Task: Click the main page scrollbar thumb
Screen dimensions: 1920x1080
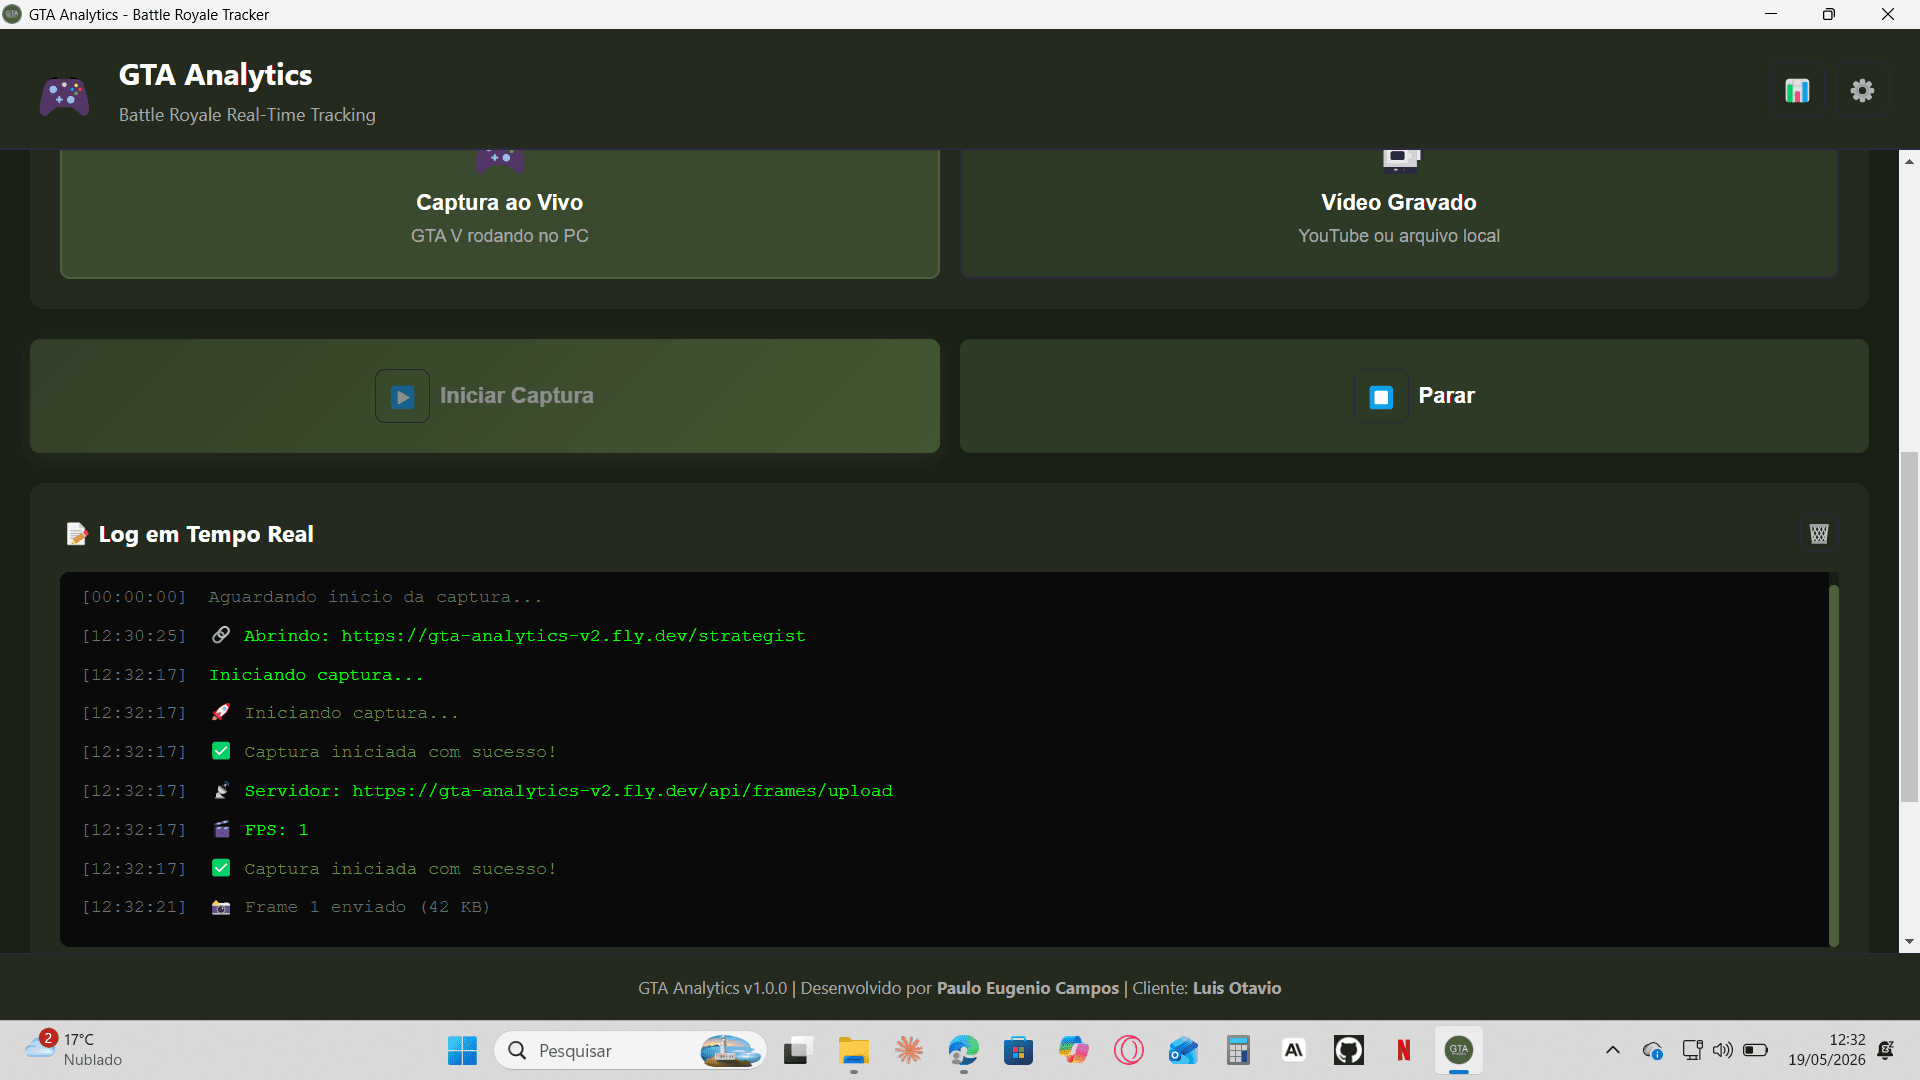Action: (x=1909, y=627)
